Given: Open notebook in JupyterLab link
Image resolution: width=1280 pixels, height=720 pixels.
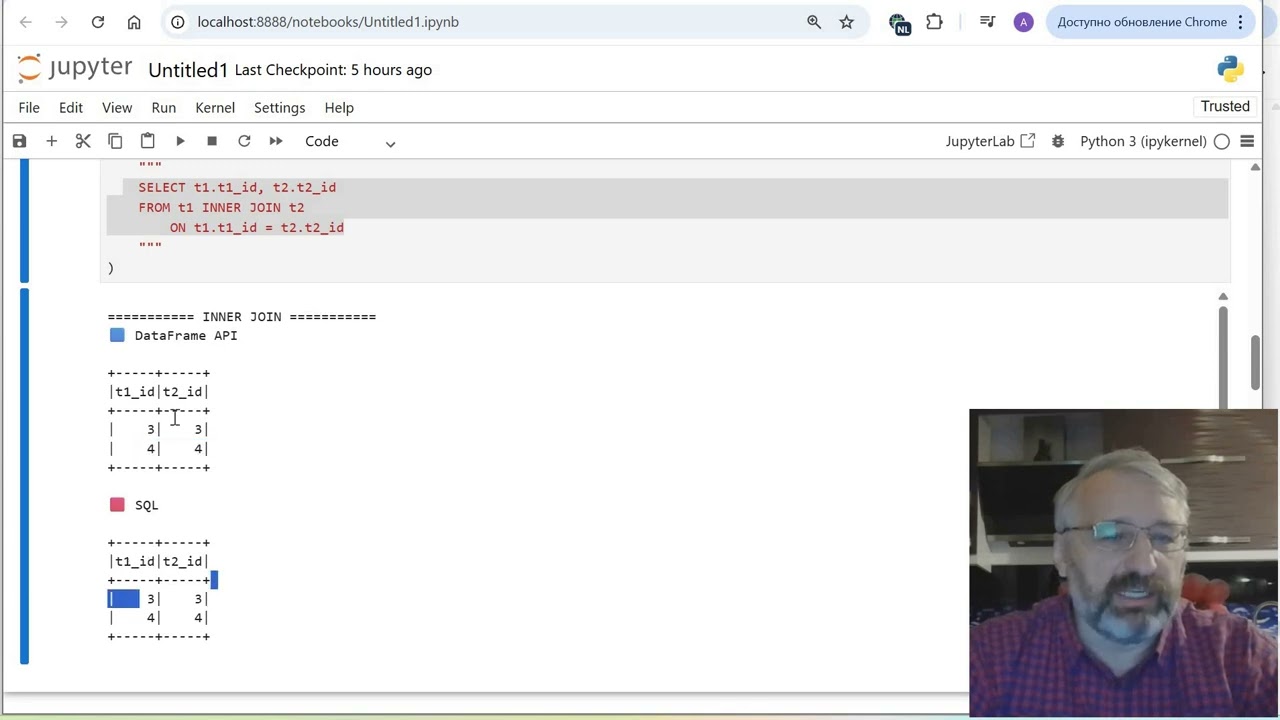Looking at the screenshot, I should (990, 141).
